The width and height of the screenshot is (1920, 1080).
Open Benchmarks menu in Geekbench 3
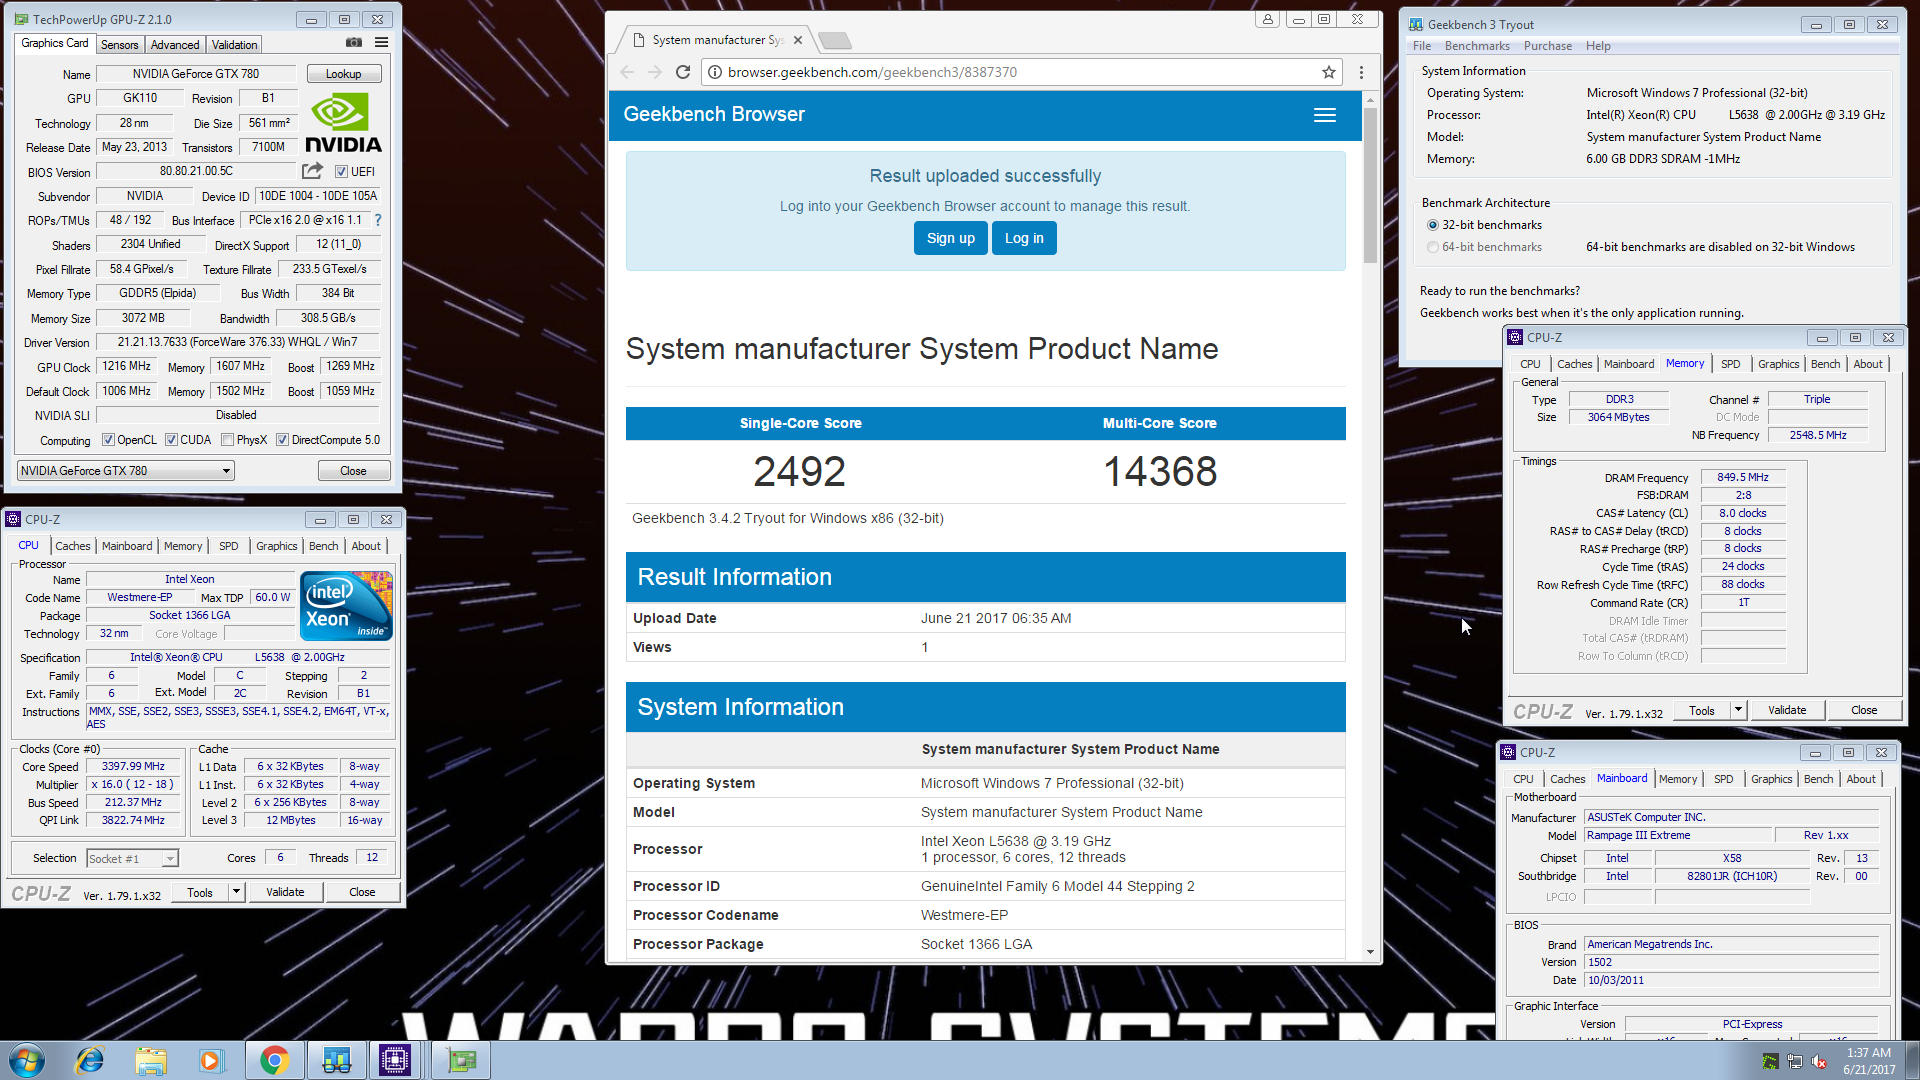[1477, 46]
